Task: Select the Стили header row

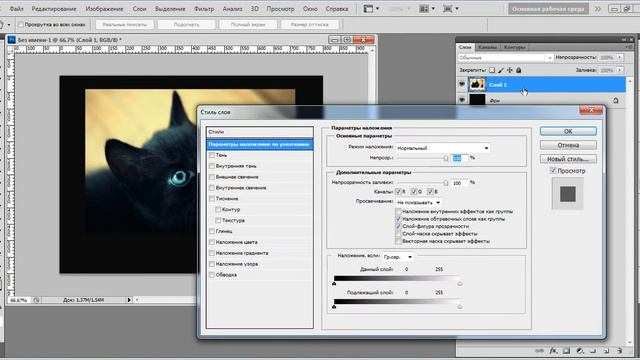Action: (260, 132)
